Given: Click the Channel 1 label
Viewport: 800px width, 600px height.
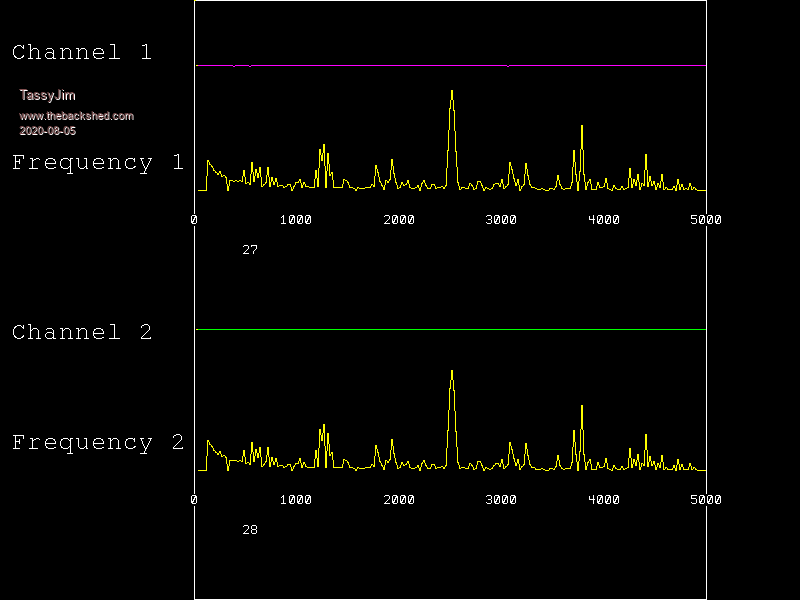Looking at the screenshot, I should click(x=82, y=53).
